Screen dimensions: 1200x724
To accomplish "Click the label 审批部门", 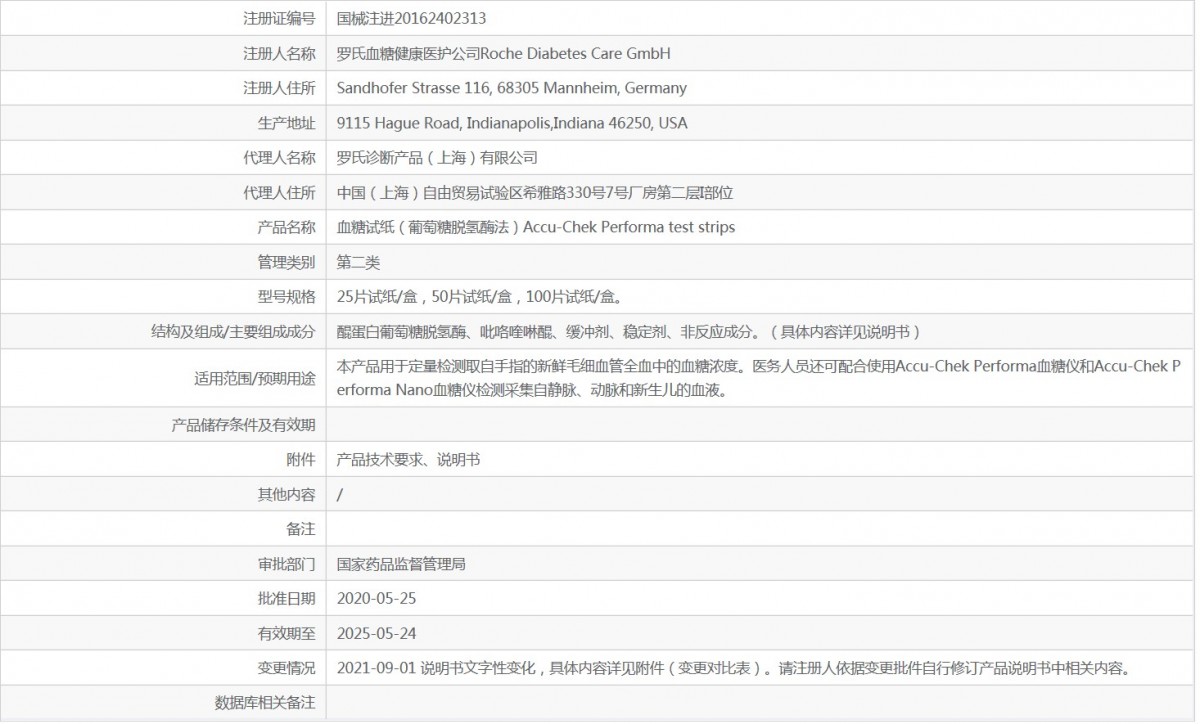I will tap(286, 564).
